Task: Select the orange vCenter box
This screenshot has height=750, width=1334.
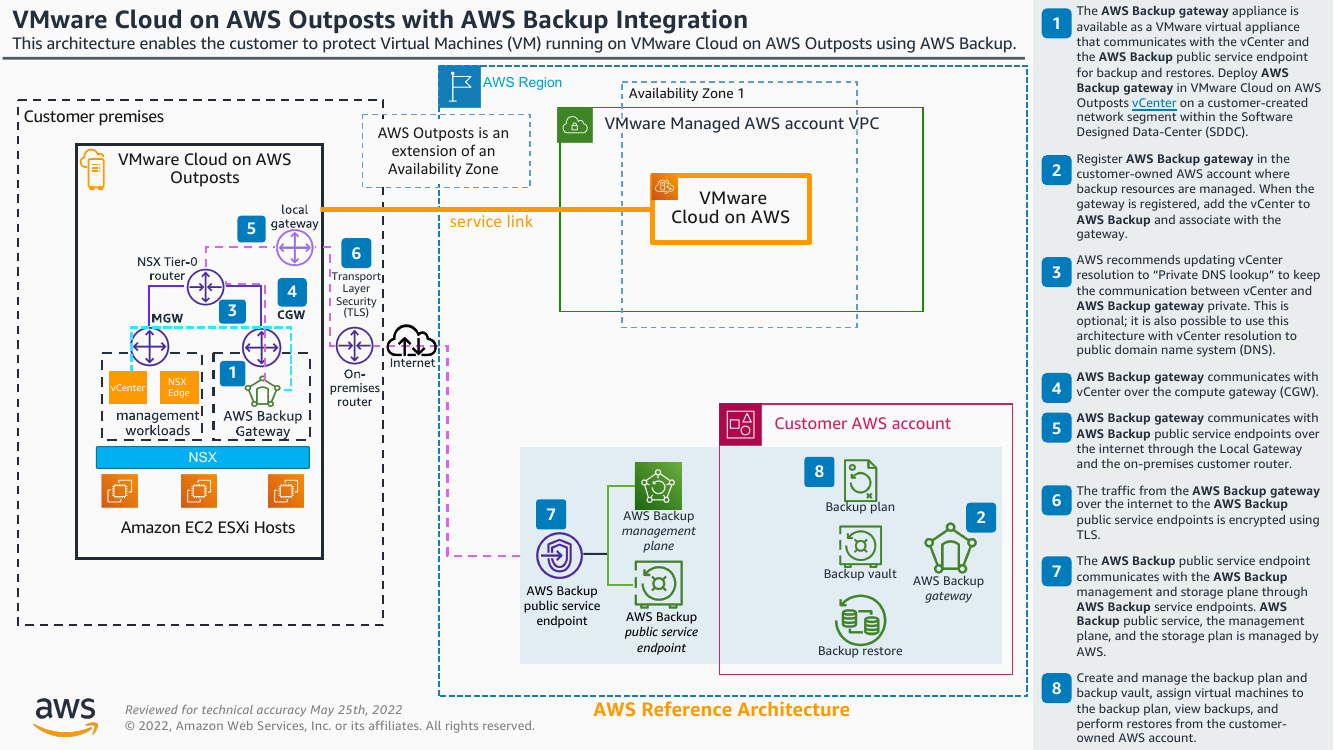Action: (128, 387)
